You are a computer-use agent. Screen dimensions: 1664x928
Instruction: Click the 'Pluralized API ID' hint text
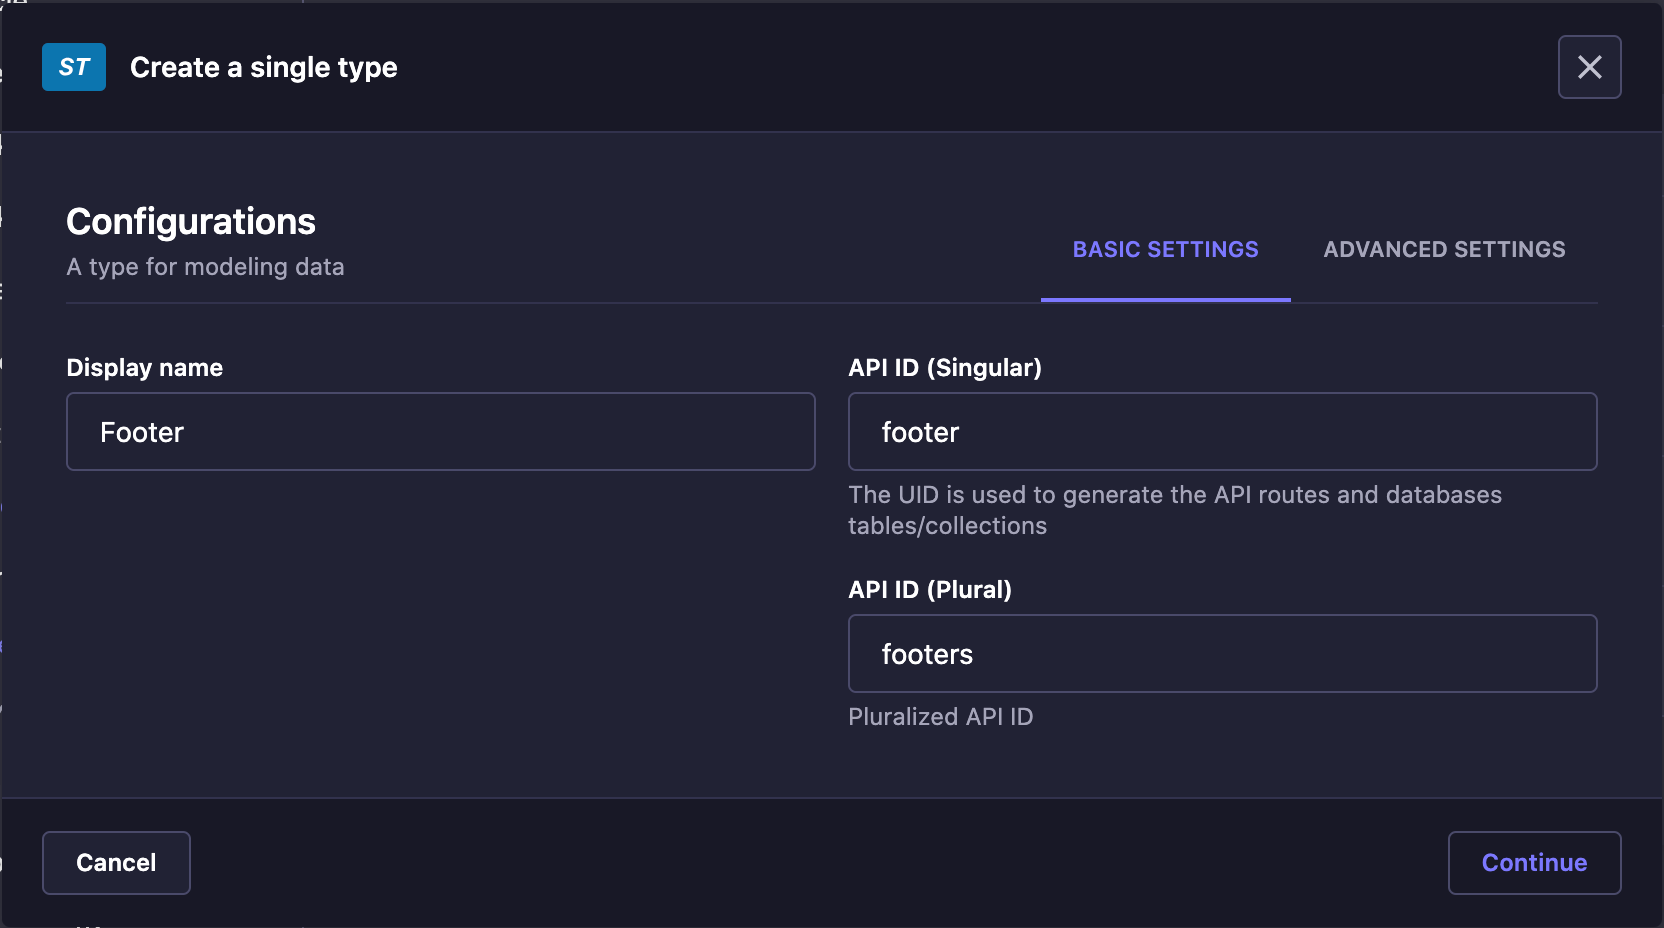940,717
